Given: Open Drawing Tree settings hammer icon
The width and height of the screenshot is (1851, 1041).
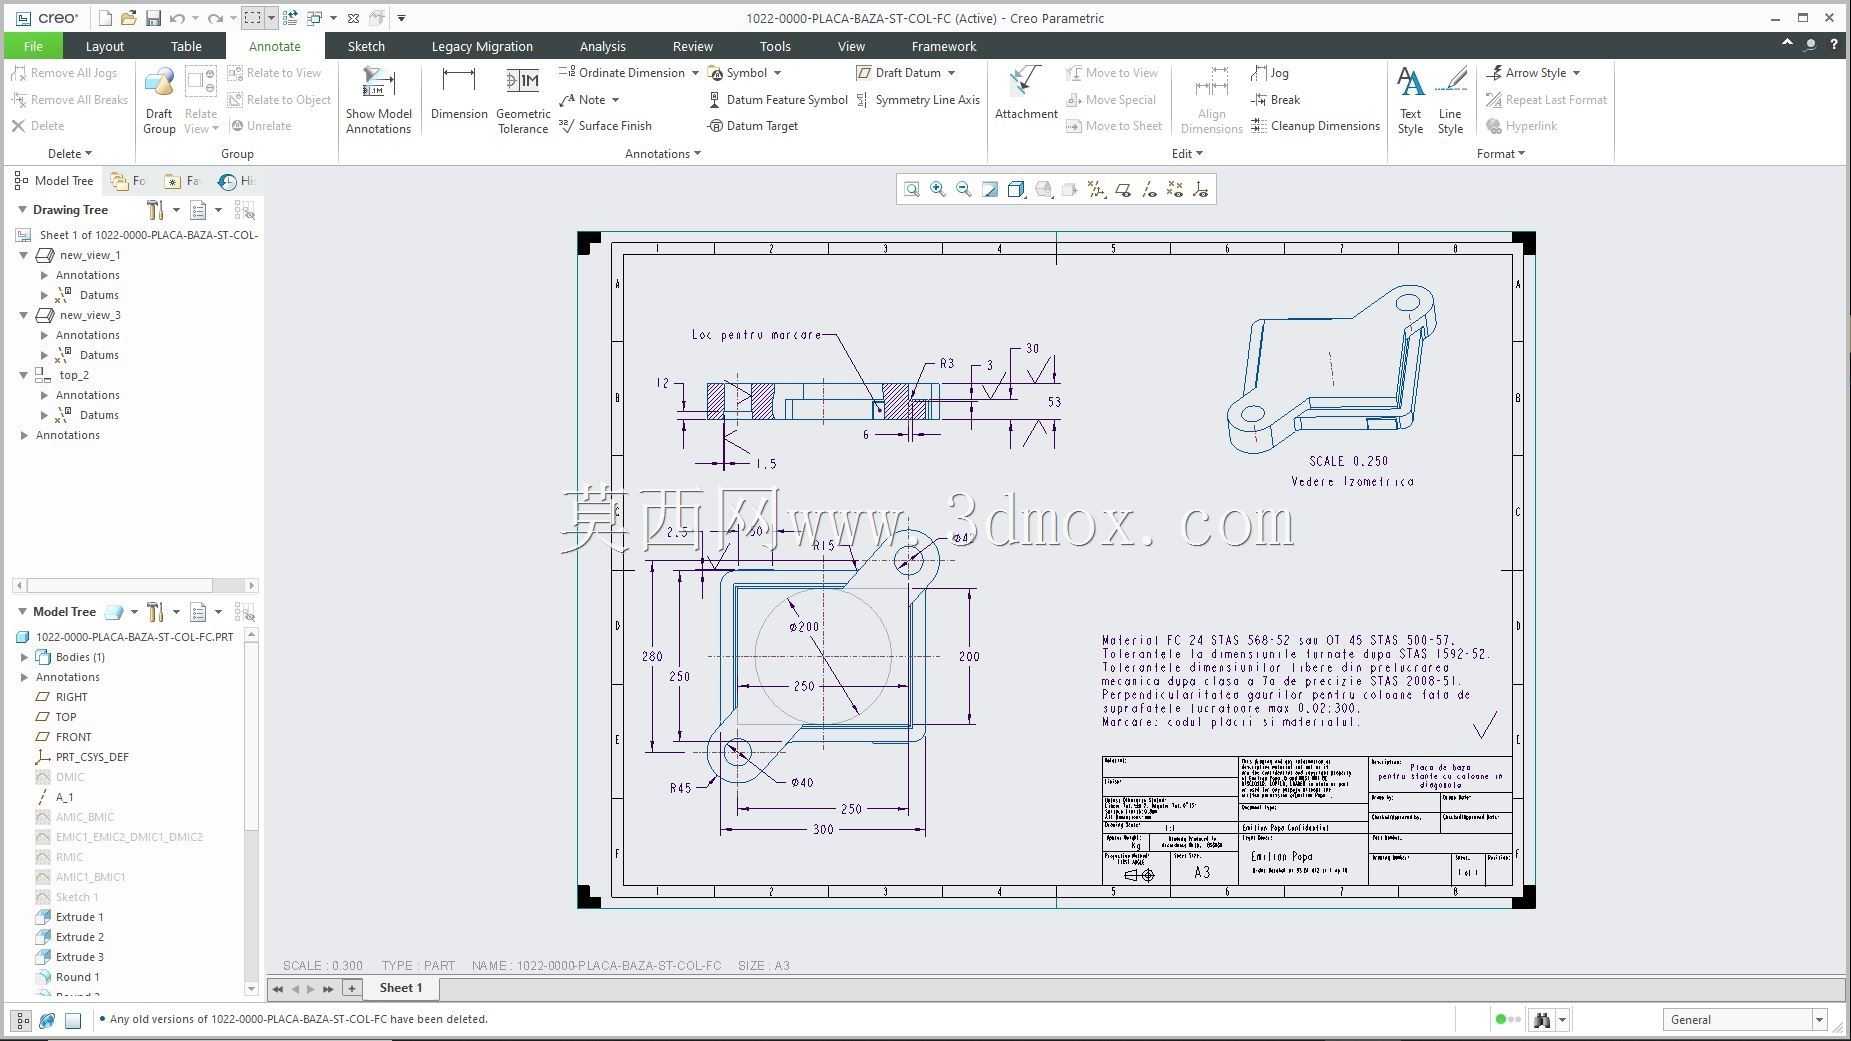Looking at the screenshot, I should [x=155, y=210].
